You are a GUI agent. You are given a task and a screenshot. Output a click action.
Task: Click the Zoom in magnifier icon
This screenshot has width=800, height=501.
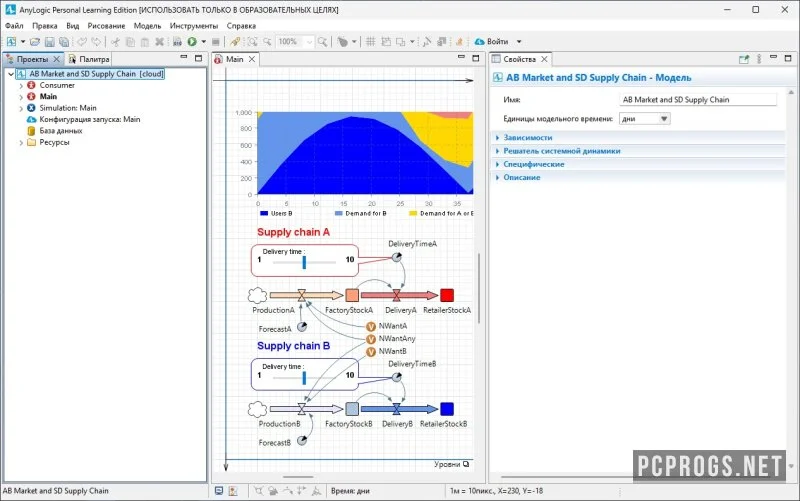click(322, 41)
